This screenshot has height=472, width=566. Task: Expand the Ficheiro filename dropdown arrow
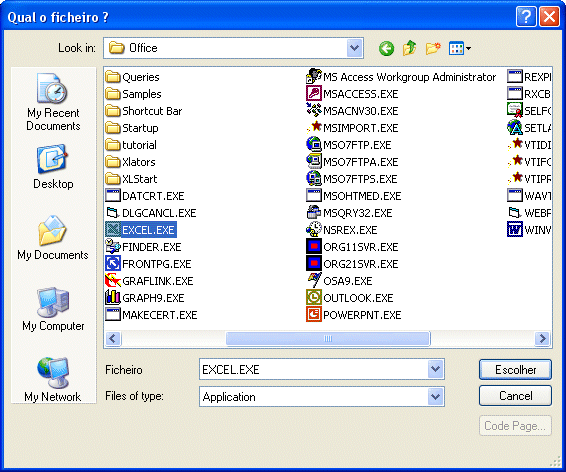435,369
